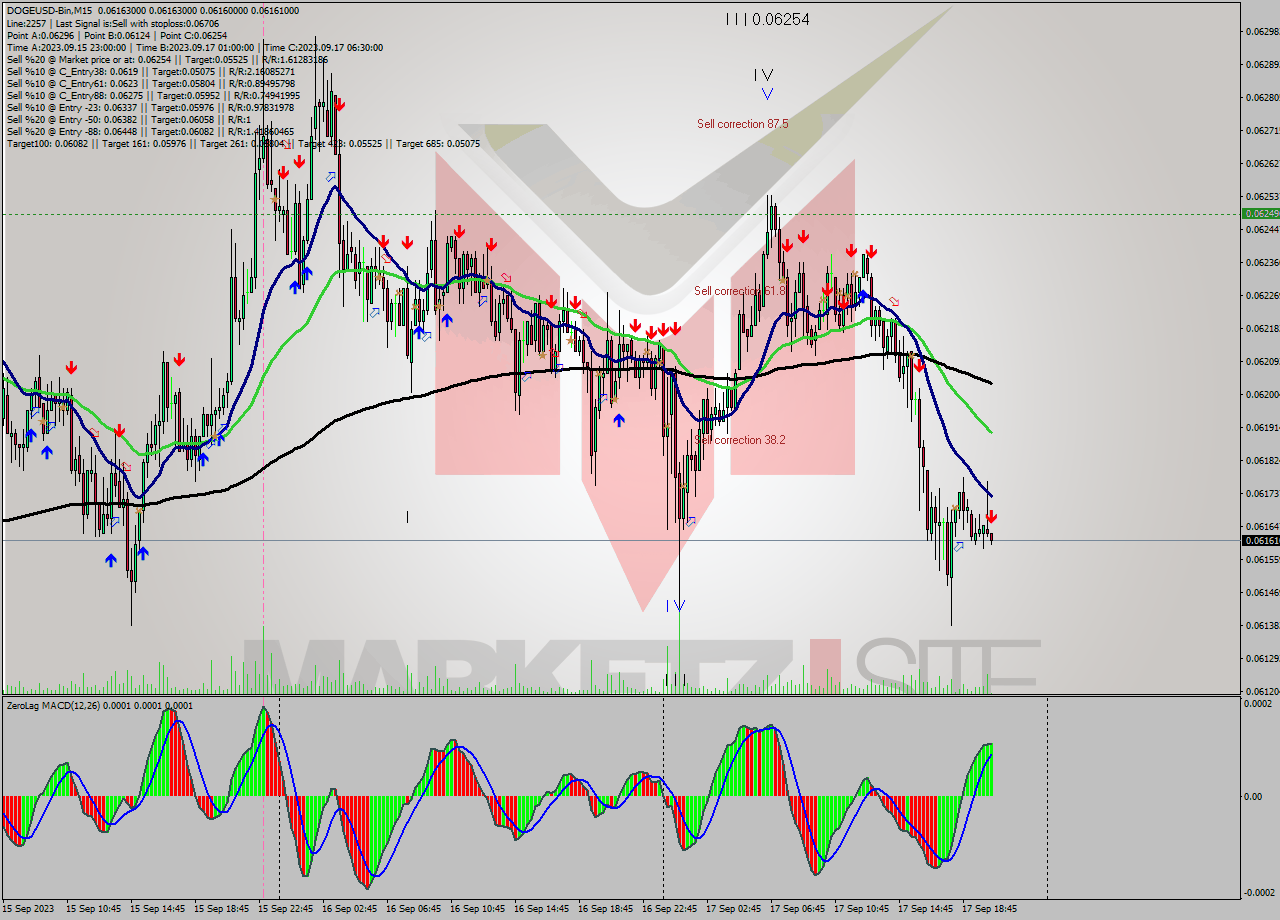Viewport: 1280px width, 920px height.
Task: Click the 'I I I 0.06254' wave label
Action: [767, 19]
